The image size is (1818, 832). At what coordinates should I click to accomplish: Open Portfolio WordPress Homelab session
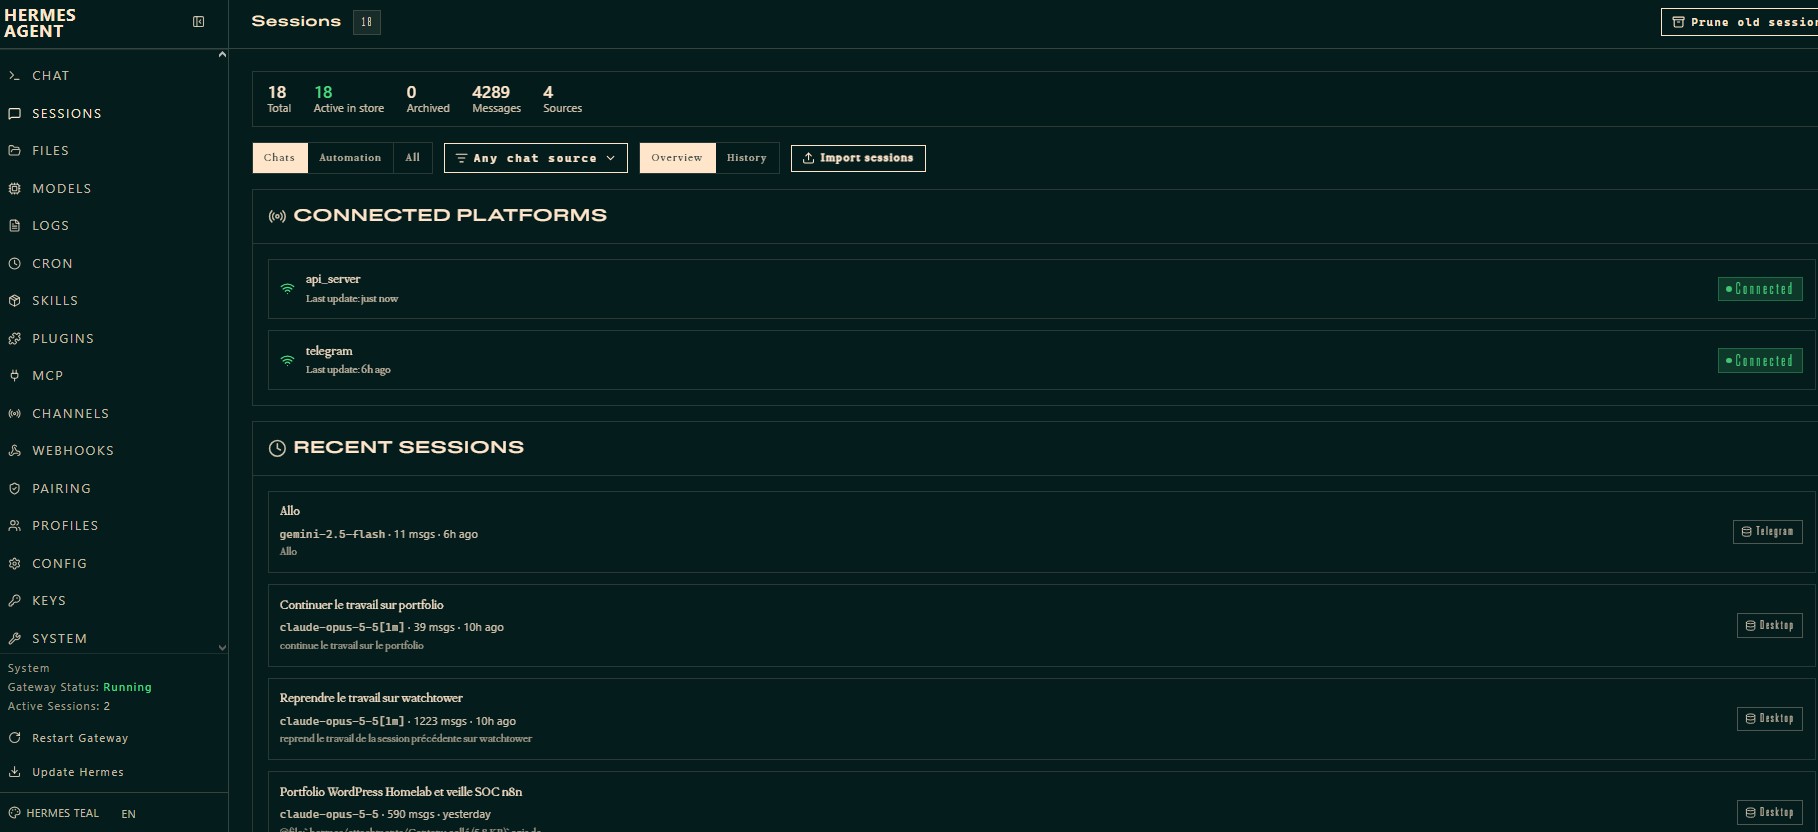1041,802
